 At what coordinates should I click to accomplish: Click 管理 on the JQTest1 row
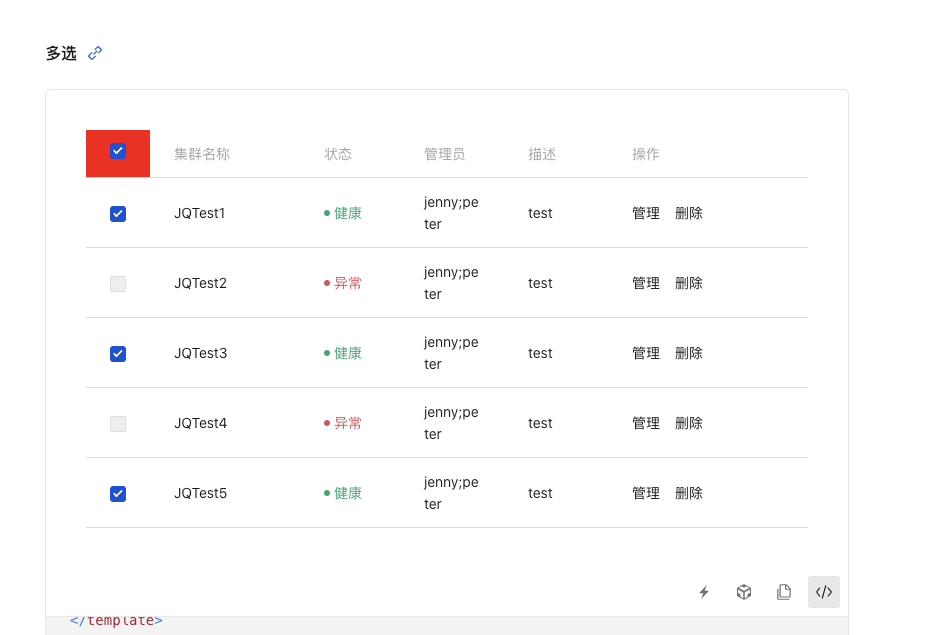645,213
